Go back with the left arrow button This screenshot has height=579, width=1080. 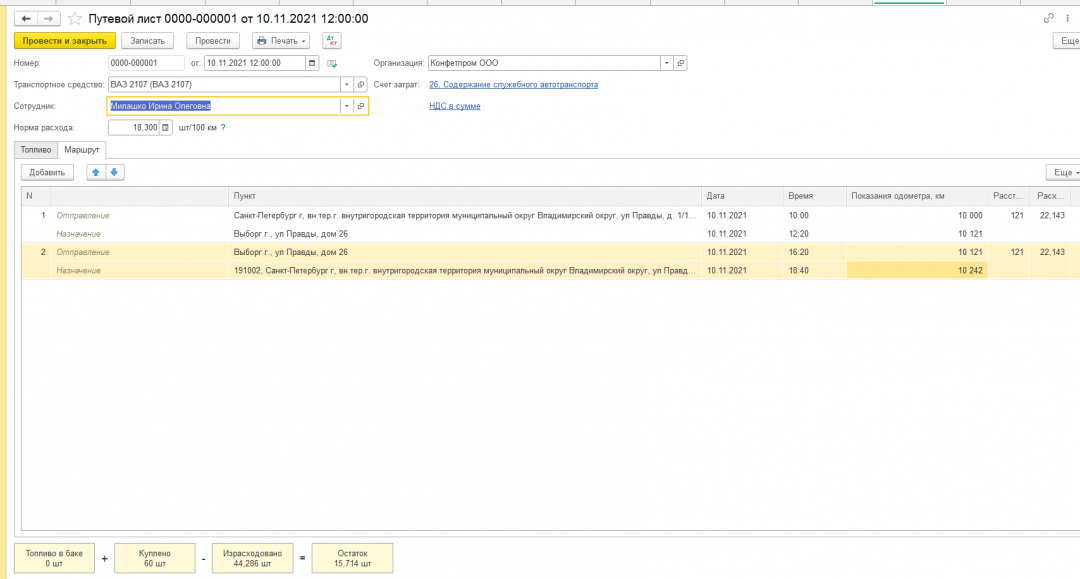pyautogui.click(x=26, y=19)
